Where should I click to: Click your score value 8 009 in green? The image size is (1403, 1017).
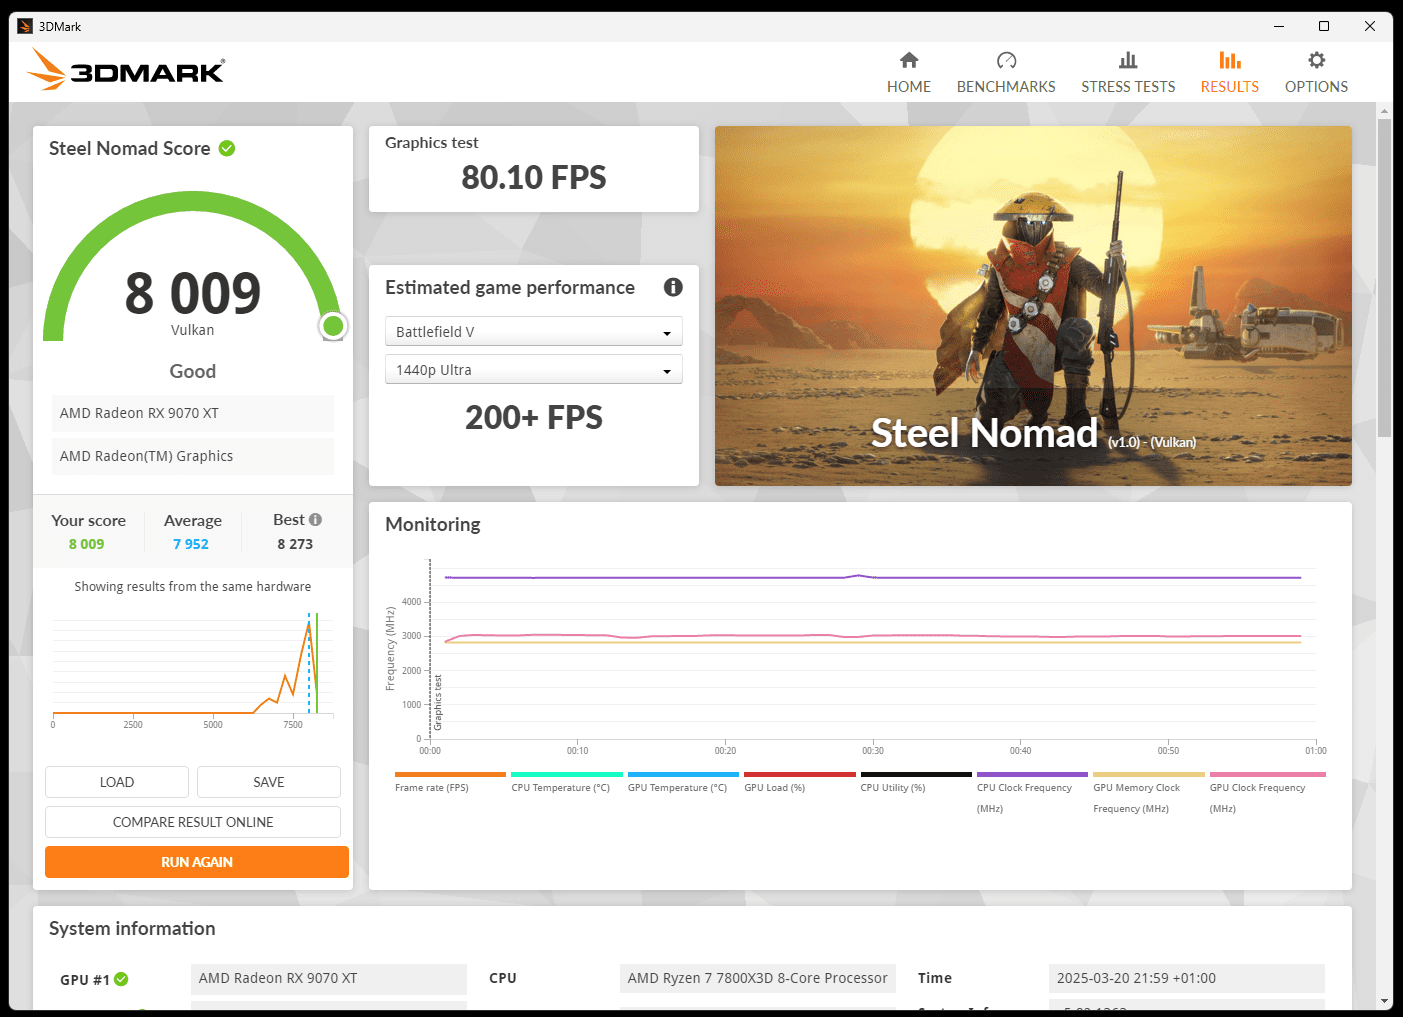pyautogui.click(x=87, y=544)
